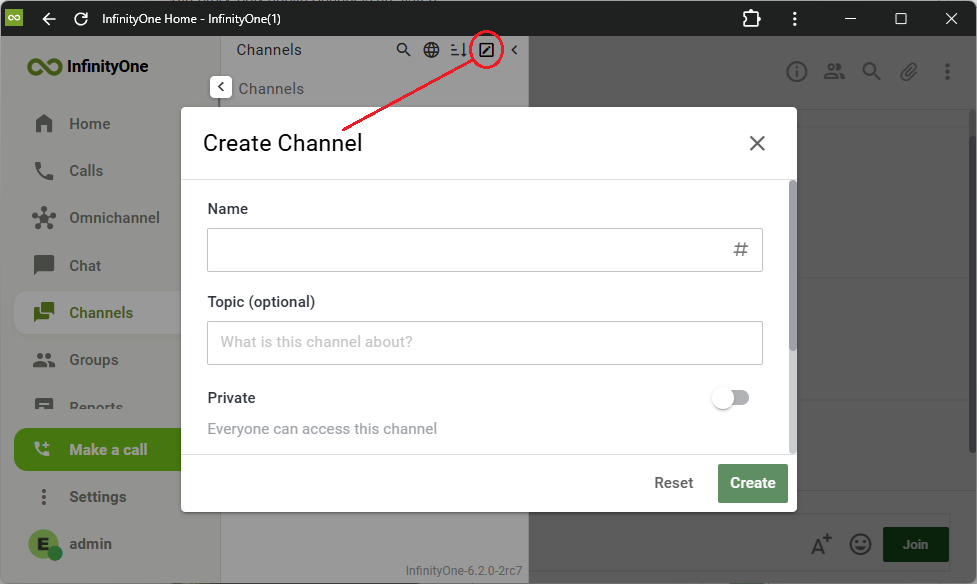Screen dimensions: 977x584
Task: Click the hash symbol in the Name field
Action: [740, 250]
